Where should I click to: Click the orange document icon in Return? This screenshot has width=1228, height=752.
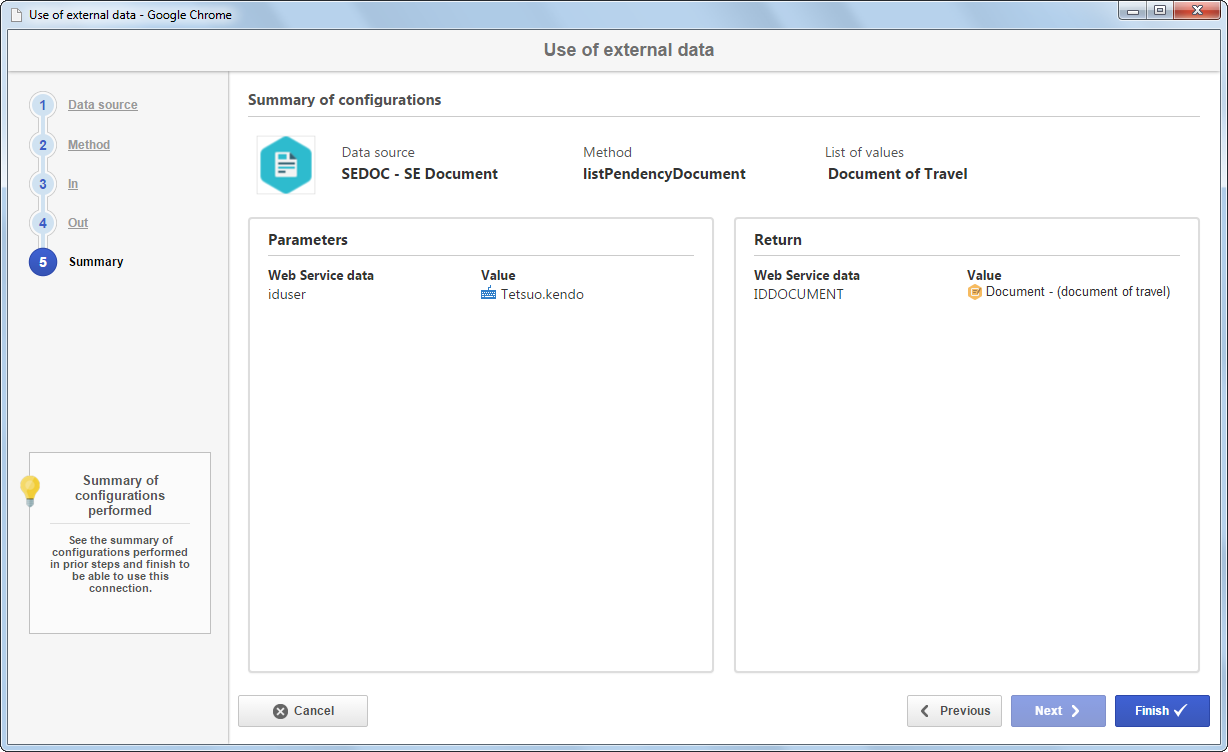974,292
